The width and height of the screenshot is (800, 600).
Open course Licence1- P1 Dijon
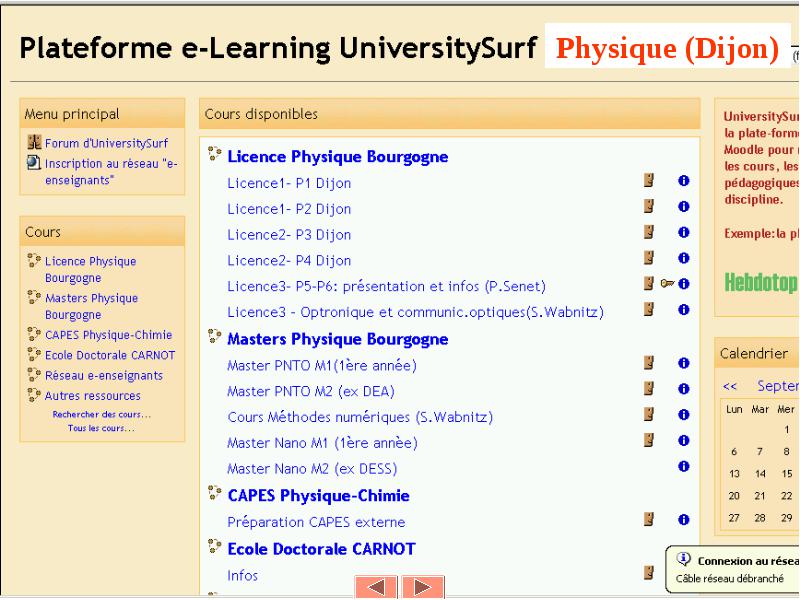[x=289, y=183]
